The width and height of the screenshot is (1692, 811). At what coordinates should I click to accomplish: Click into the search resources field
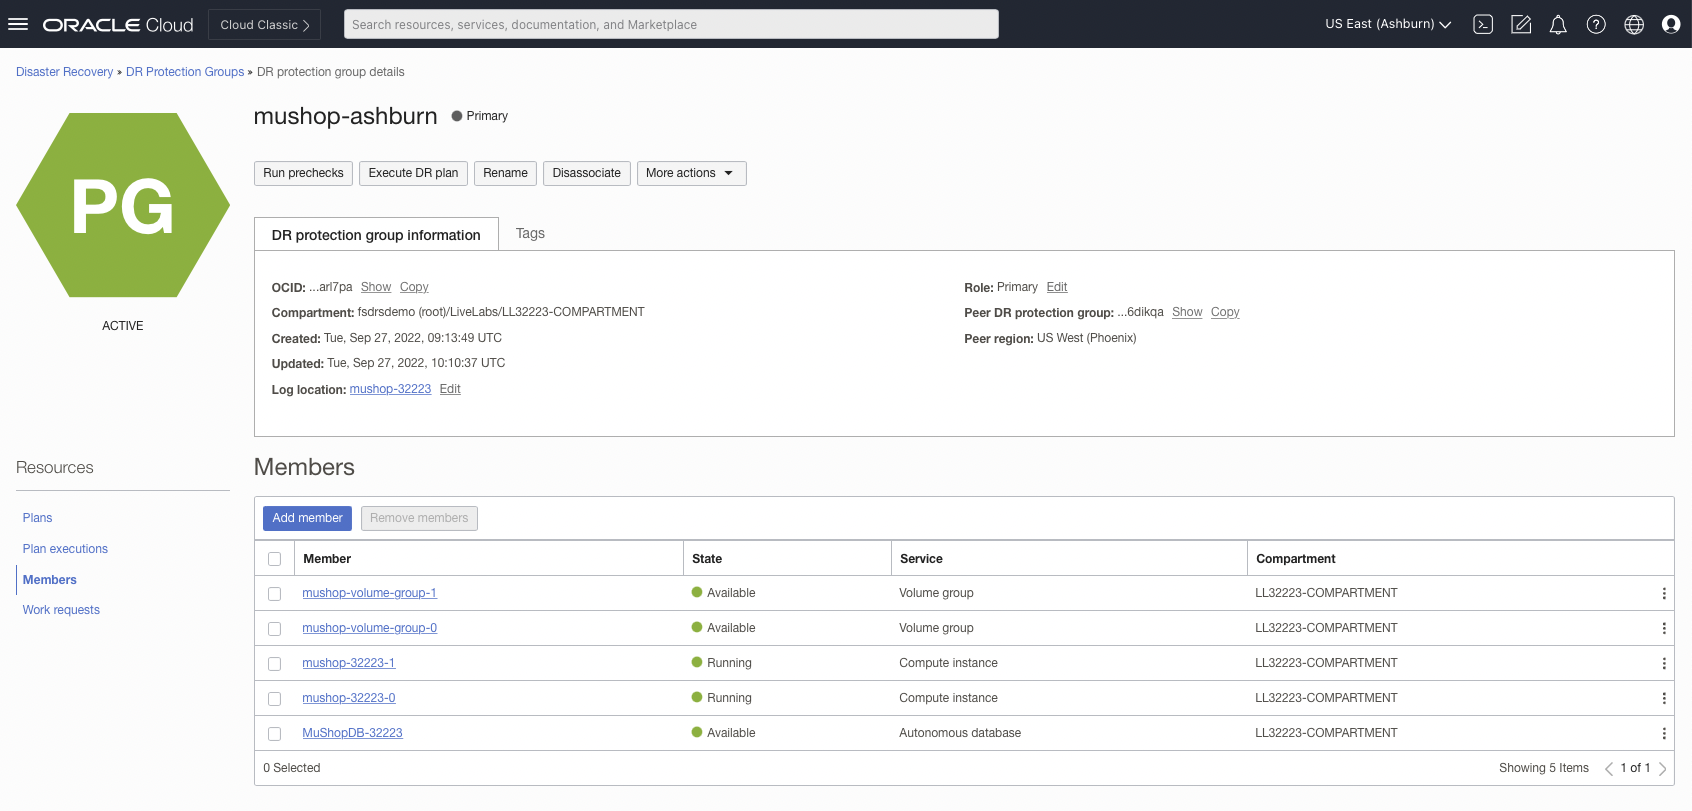click(x=670, y=24)
